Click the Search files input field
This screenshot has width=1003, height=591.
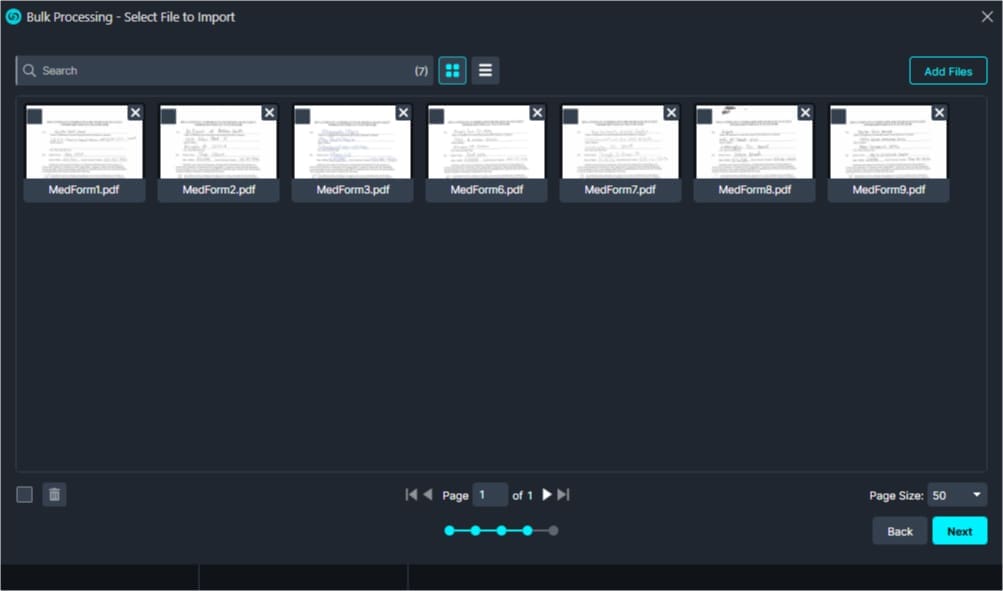[225, 71]
